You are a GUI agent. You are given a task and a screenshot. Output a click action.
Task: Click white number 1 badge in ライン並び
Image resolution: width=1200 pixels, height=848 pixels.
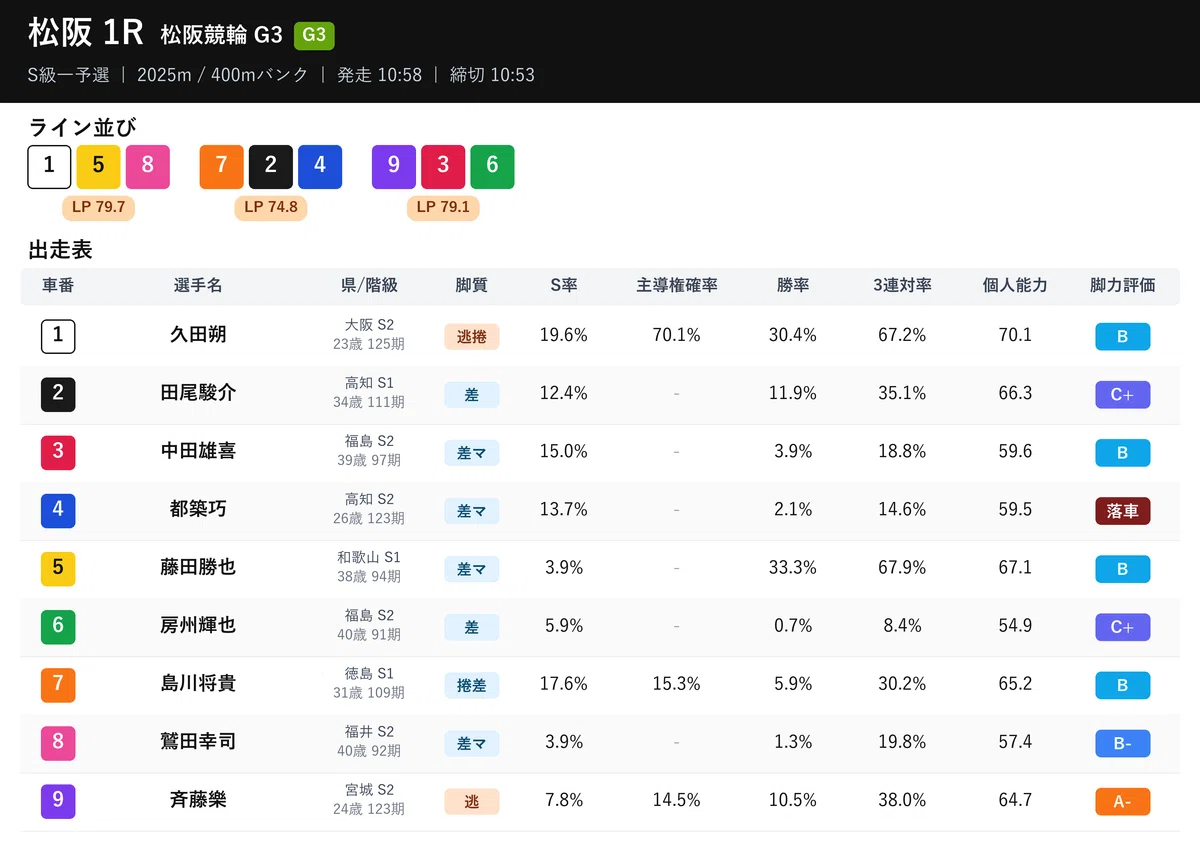[x=49, y=167]
